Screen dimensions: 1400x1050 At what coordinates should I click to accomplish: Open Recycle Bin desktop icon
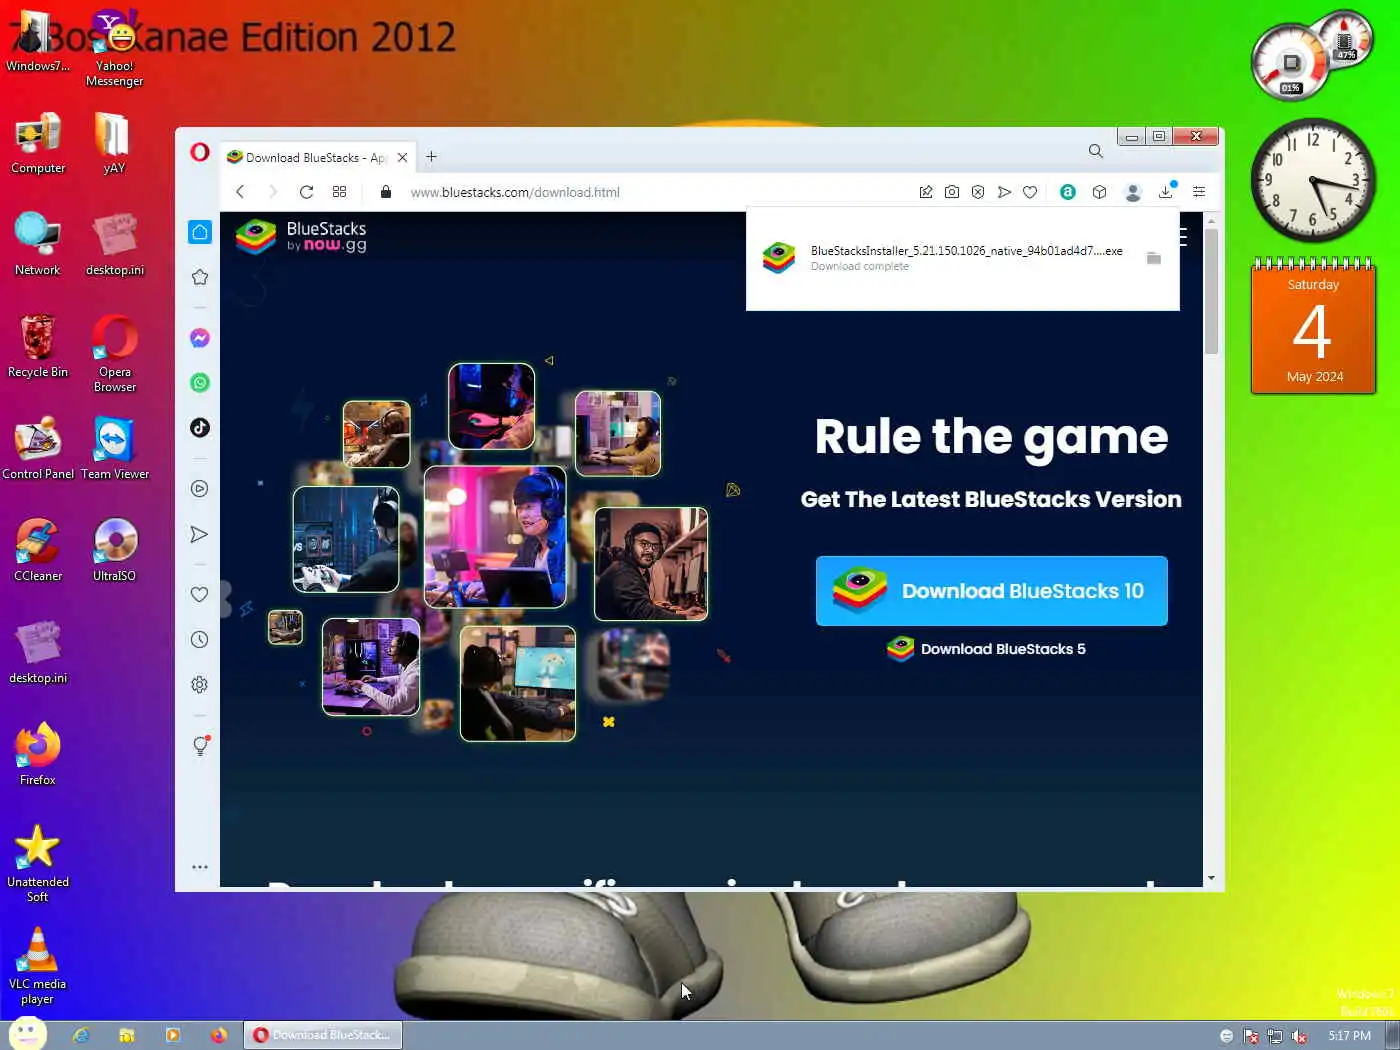[x=38, y=347]
